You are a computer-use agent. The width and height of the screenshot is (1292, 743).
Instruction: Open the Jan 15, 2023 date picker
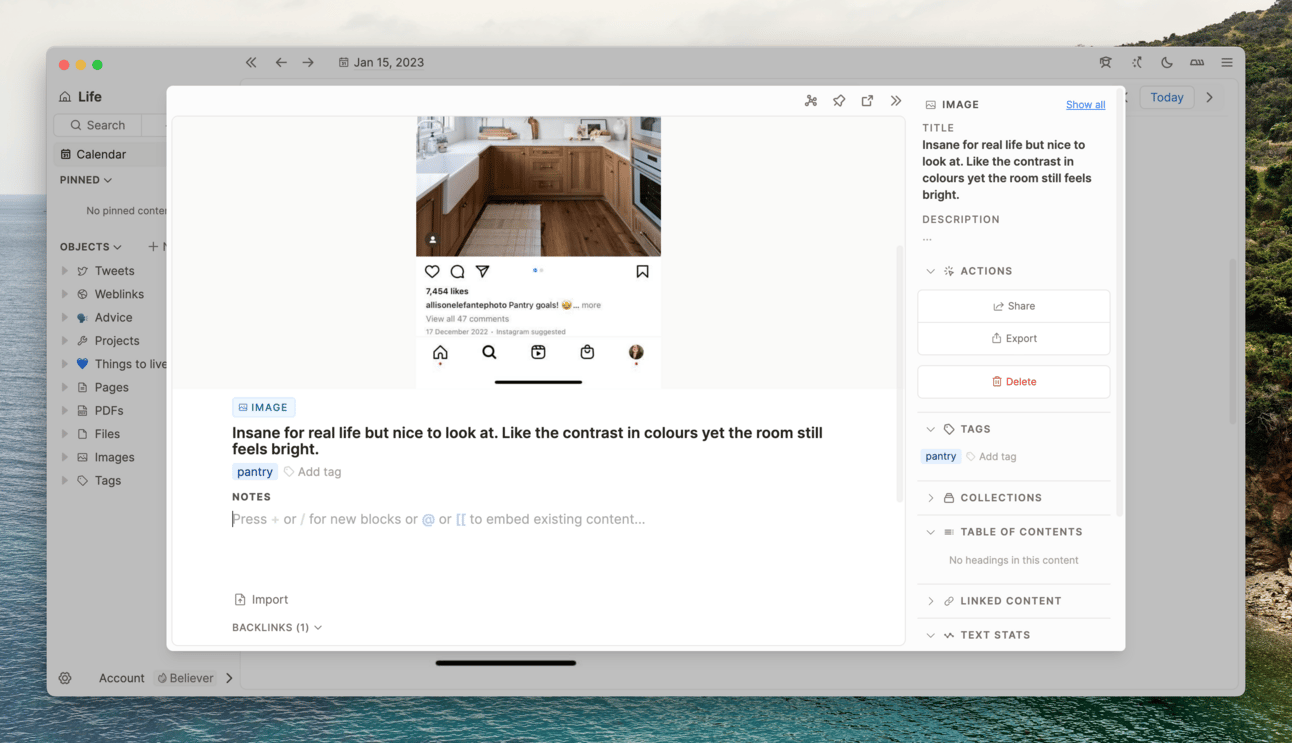click(x=381, y=62)
